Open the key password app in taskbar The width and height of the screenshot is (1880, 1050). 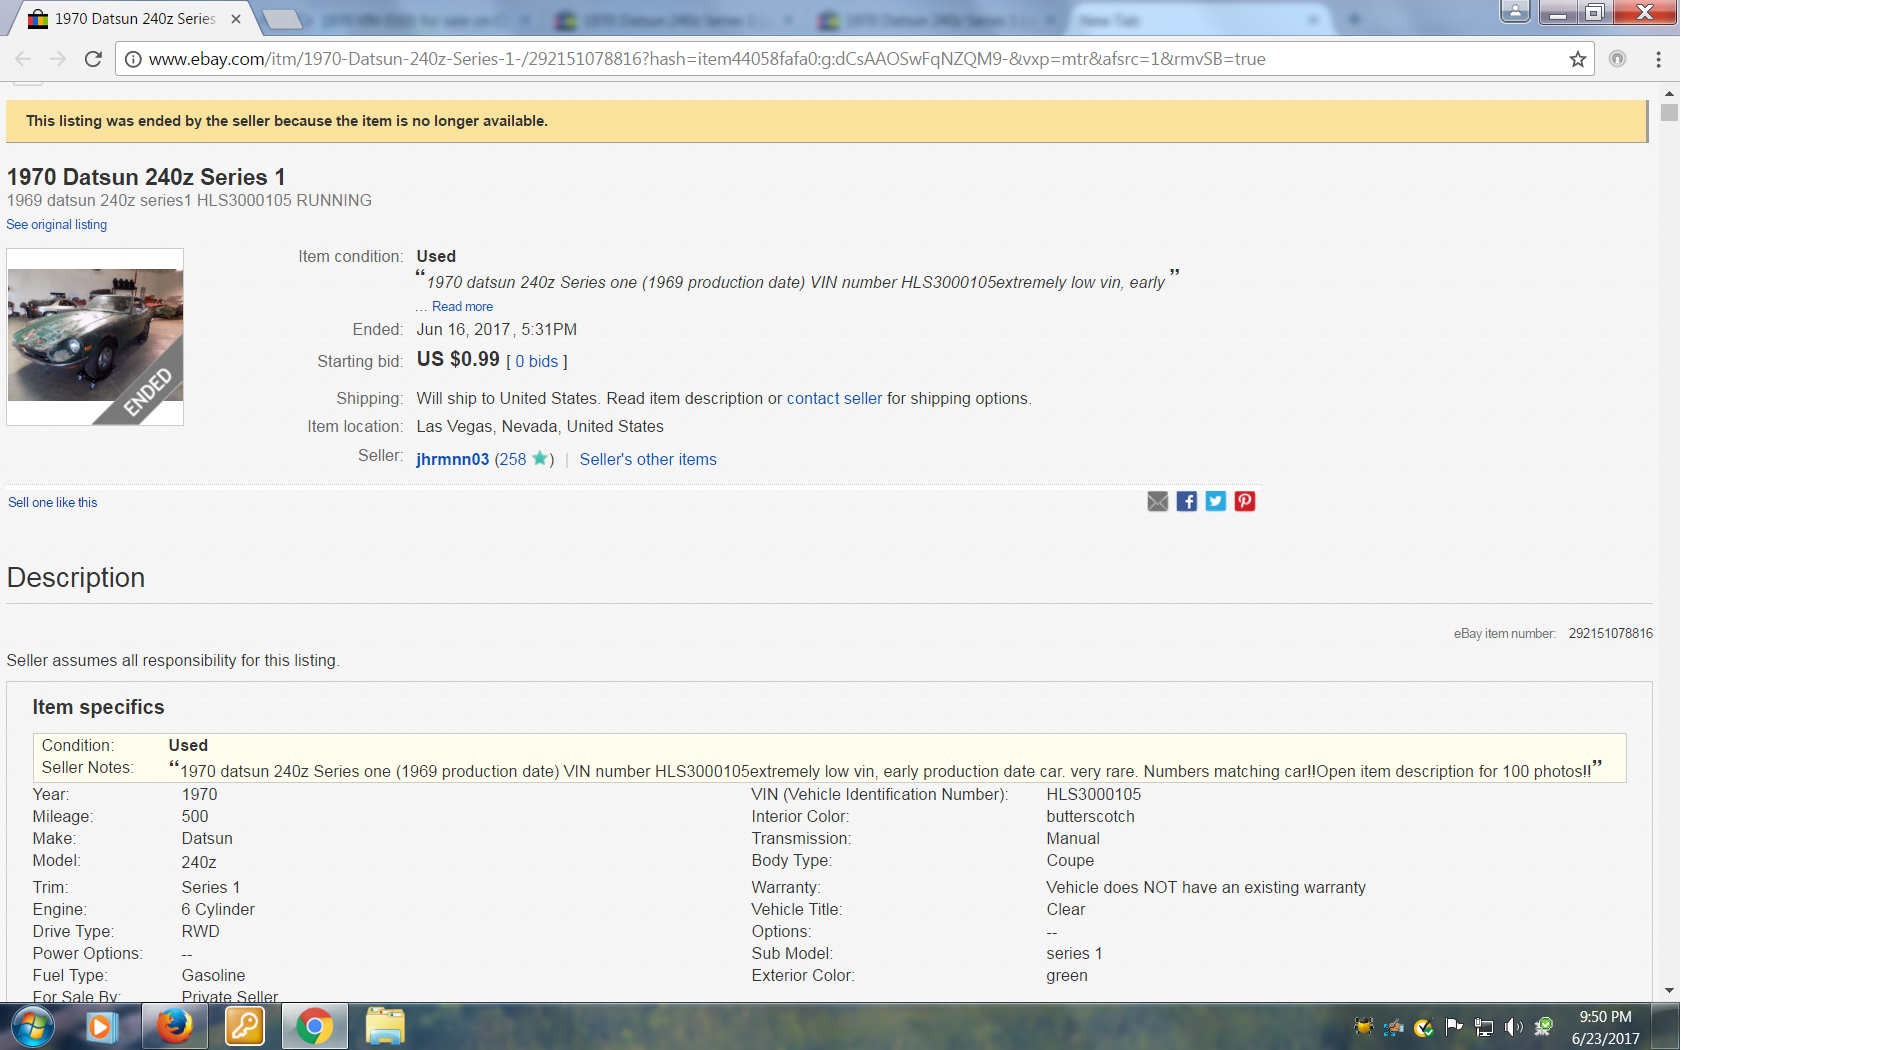point(245,1027)
